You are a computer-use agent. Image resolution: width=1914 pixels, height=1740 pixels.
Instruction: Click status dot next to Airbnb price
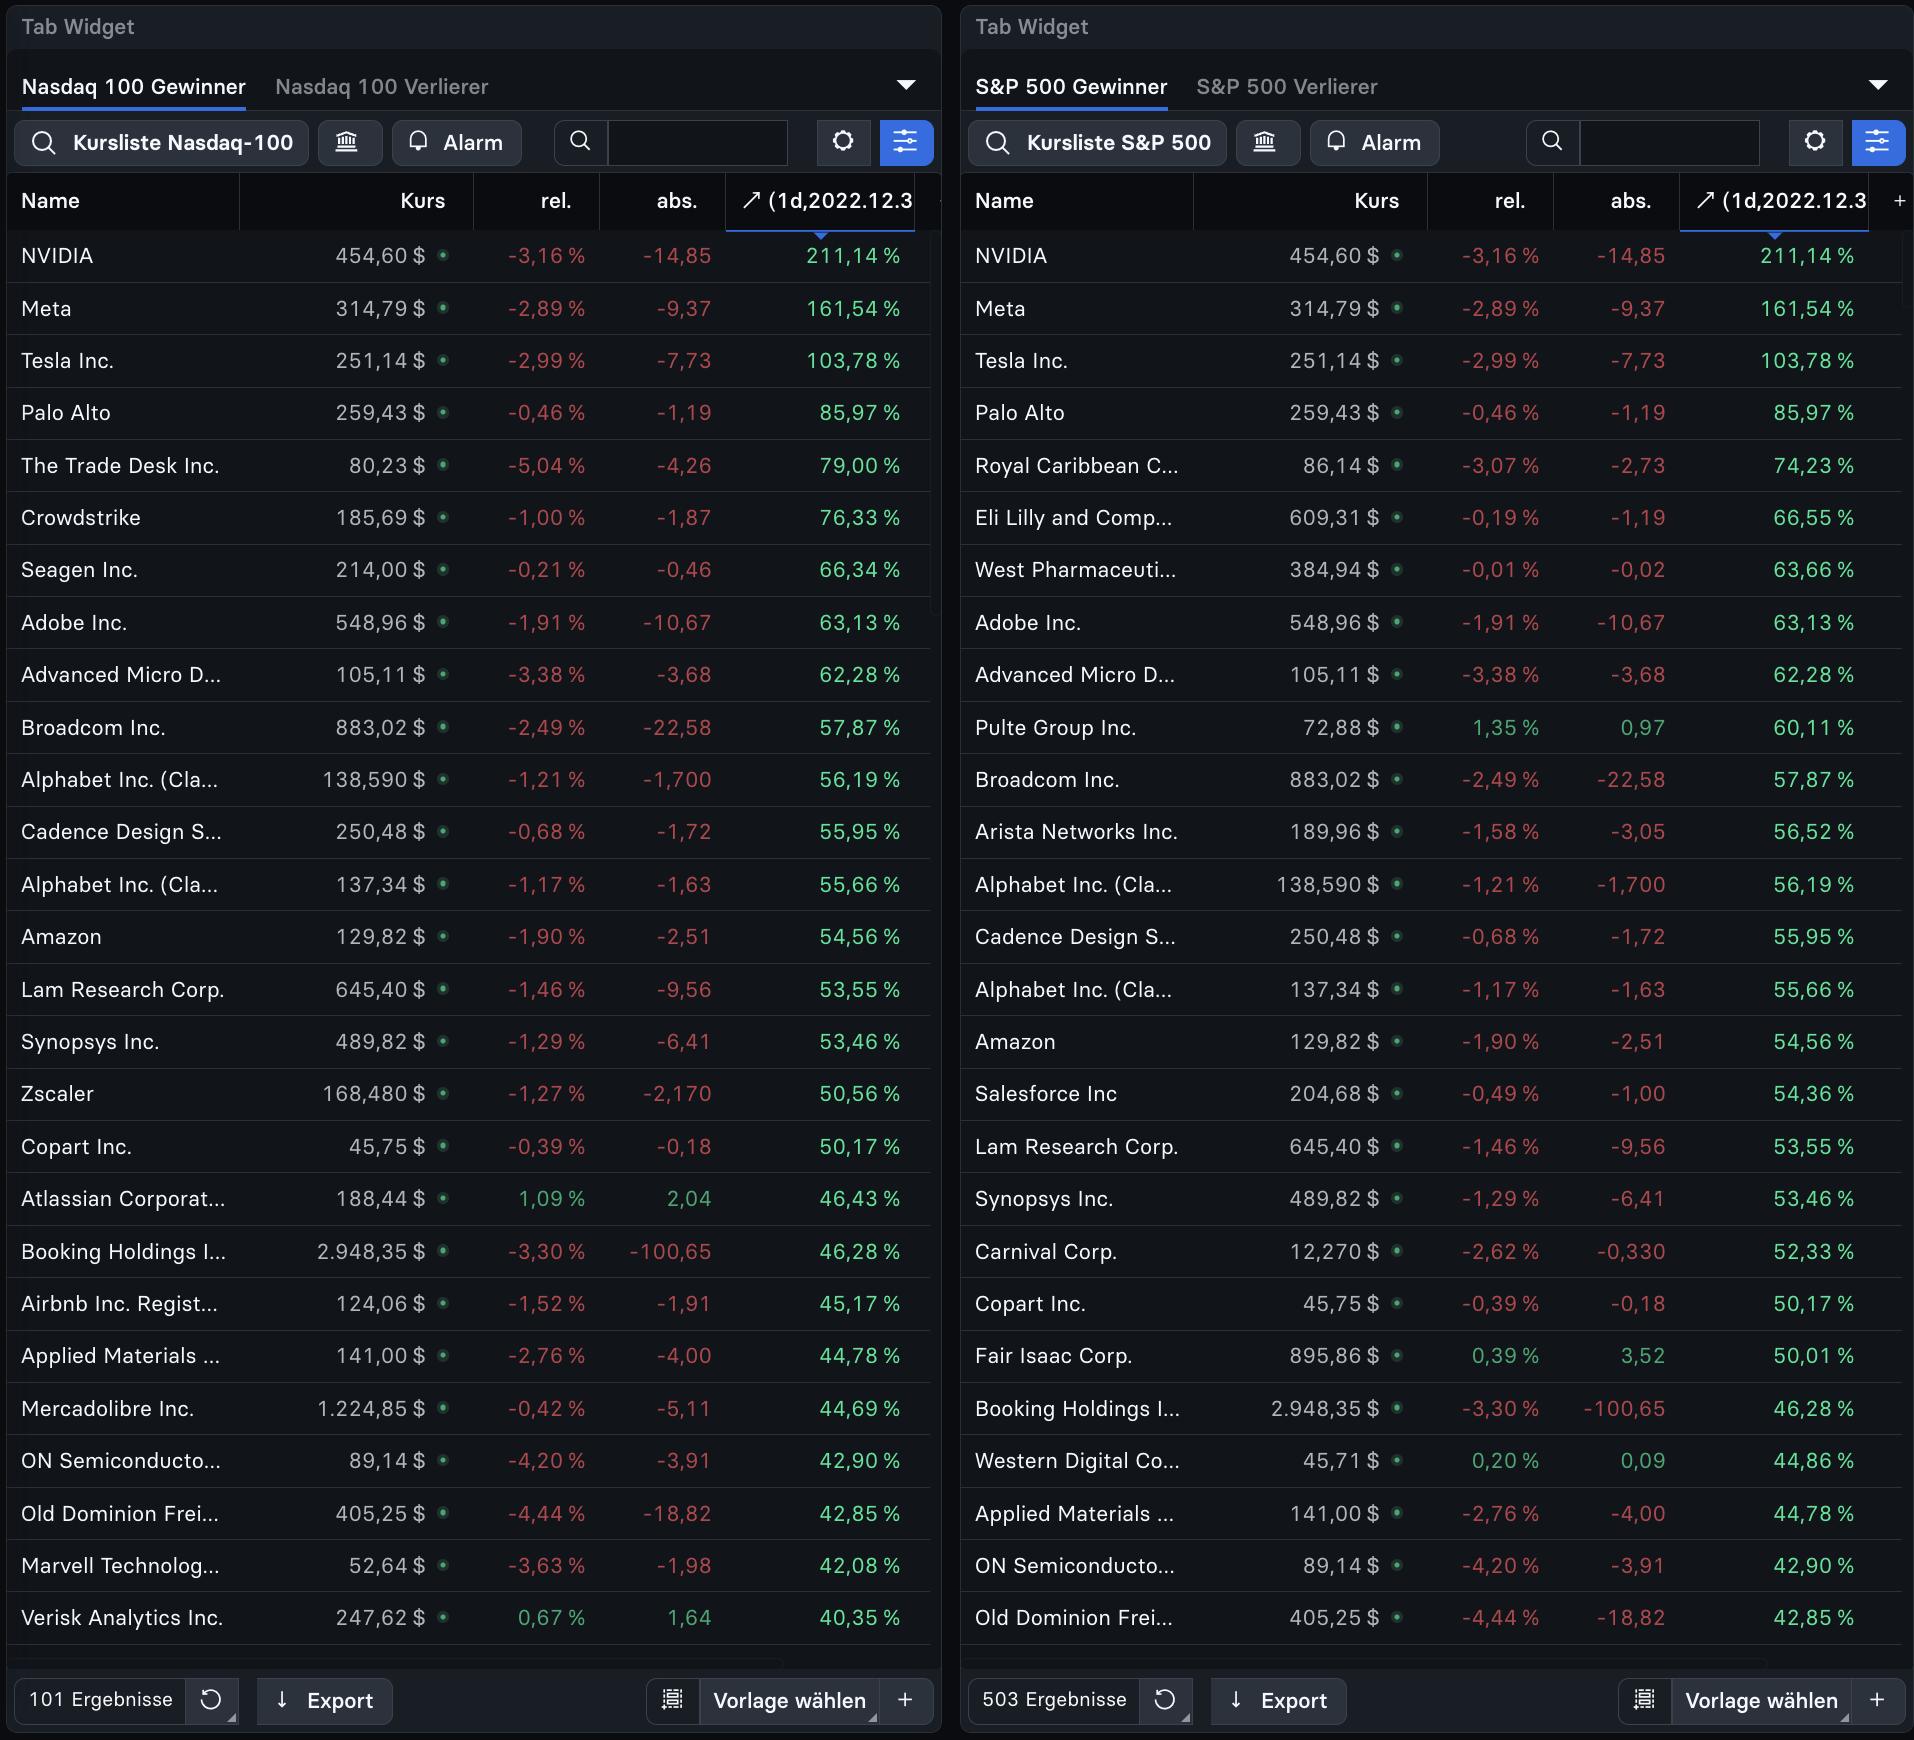pos(443,1303)
